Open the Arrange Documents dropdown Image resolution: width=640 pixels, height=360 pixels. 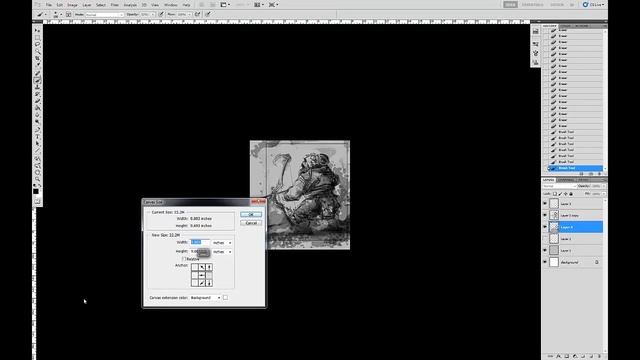click(x=258, y=5)
